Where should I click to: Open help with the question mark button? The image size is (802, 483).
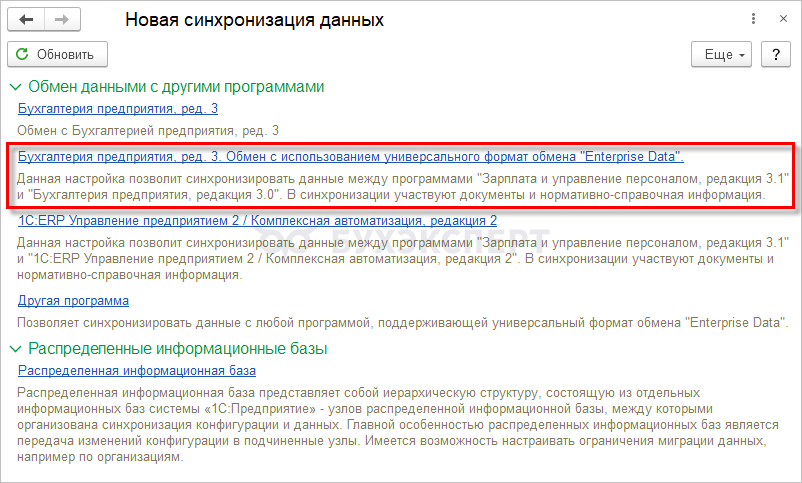tap(776, 54)
